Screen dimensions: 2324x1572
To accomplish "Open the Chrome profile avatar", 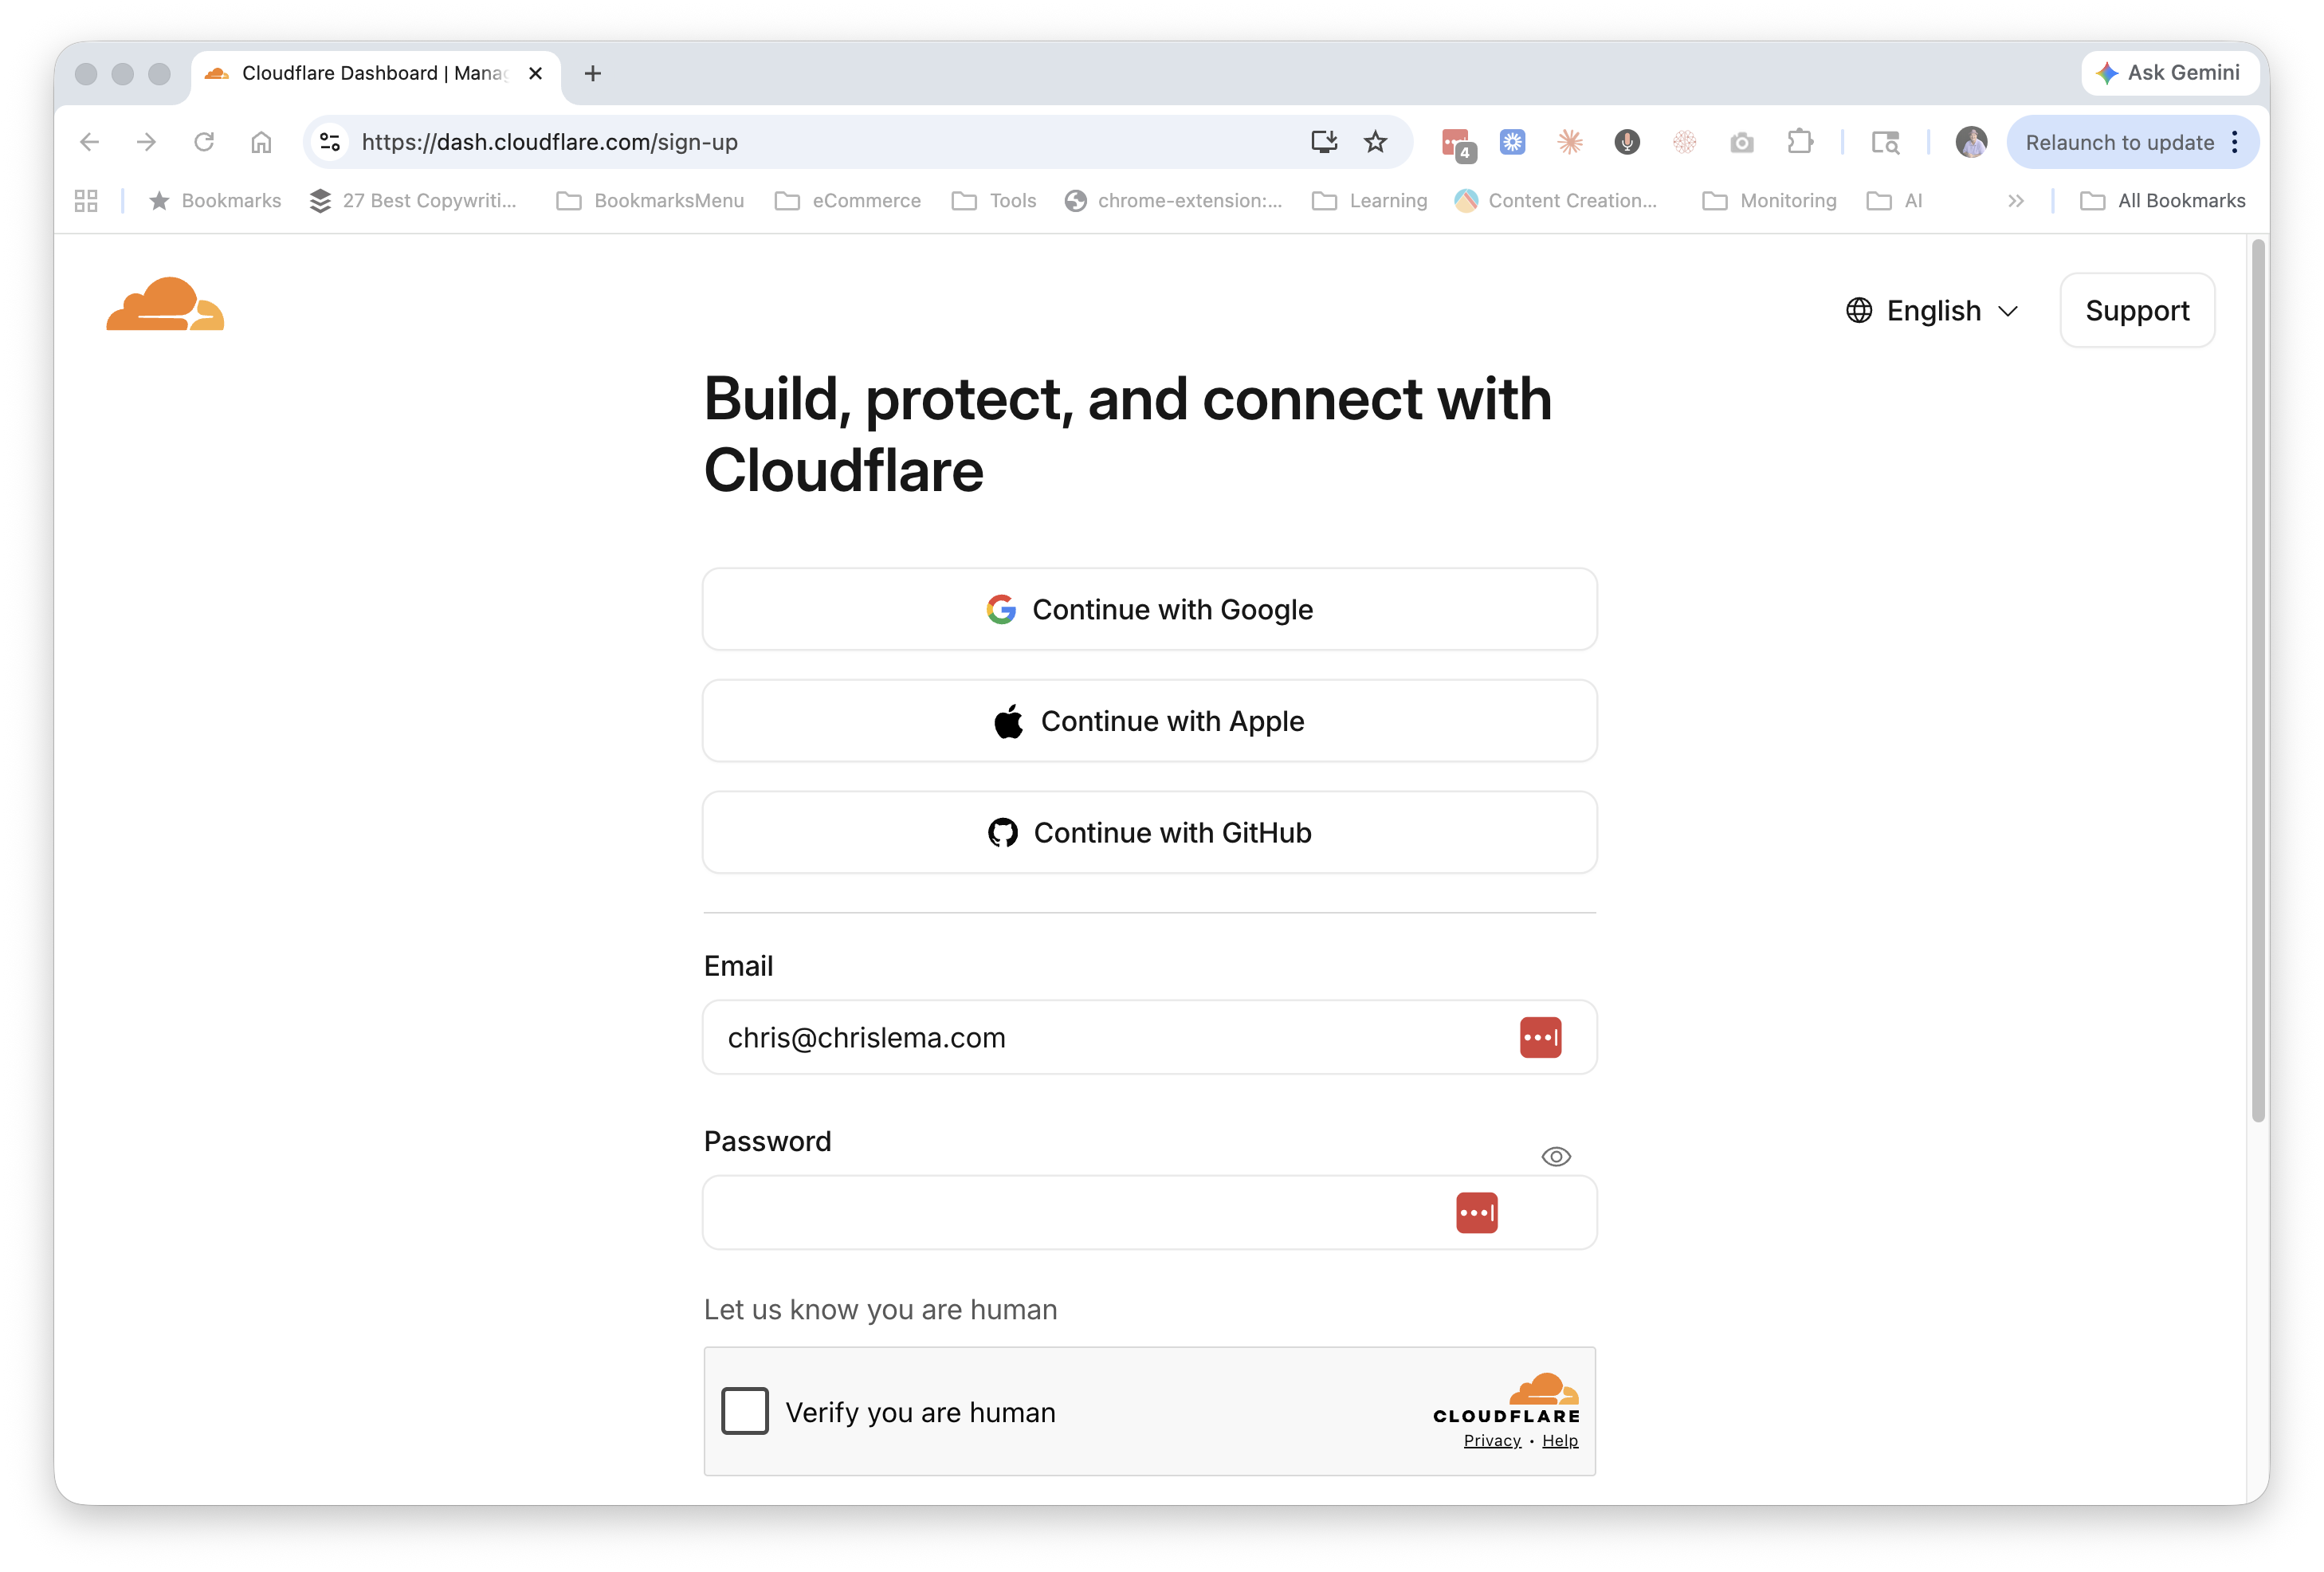I will [1970, 142].
